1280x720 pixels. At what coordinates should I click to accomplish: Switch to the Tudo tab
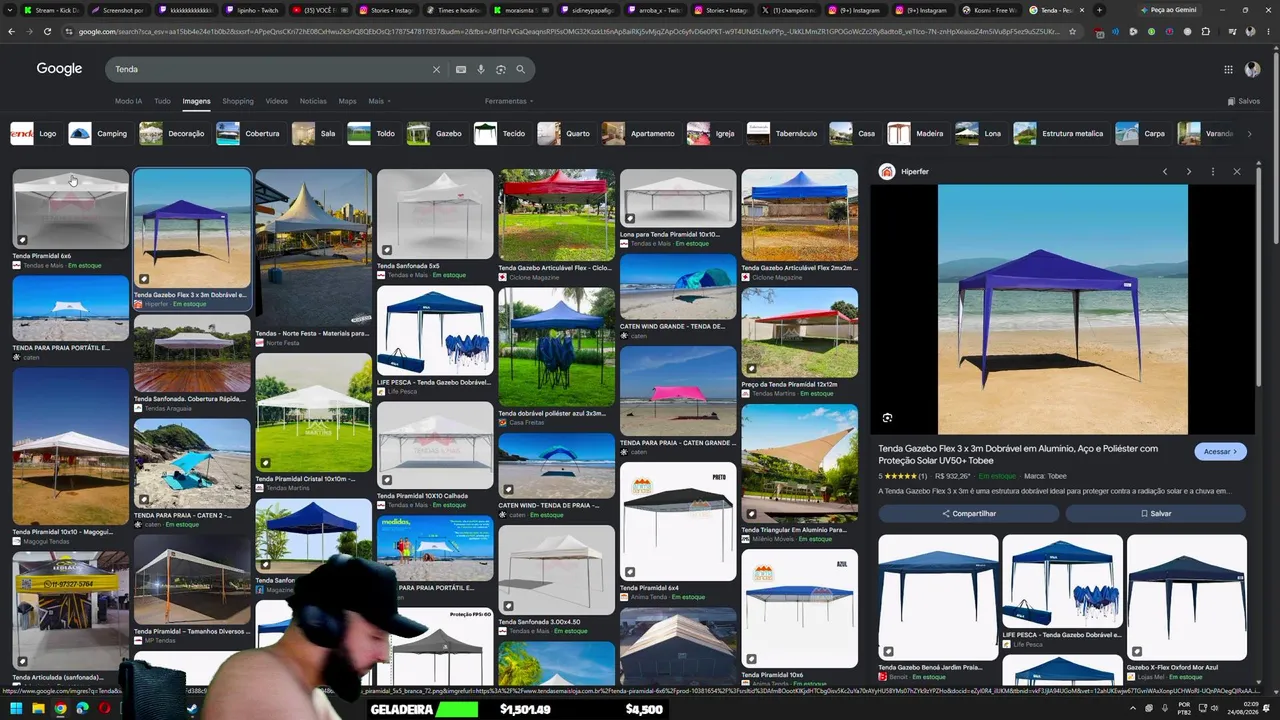(162, 101)
